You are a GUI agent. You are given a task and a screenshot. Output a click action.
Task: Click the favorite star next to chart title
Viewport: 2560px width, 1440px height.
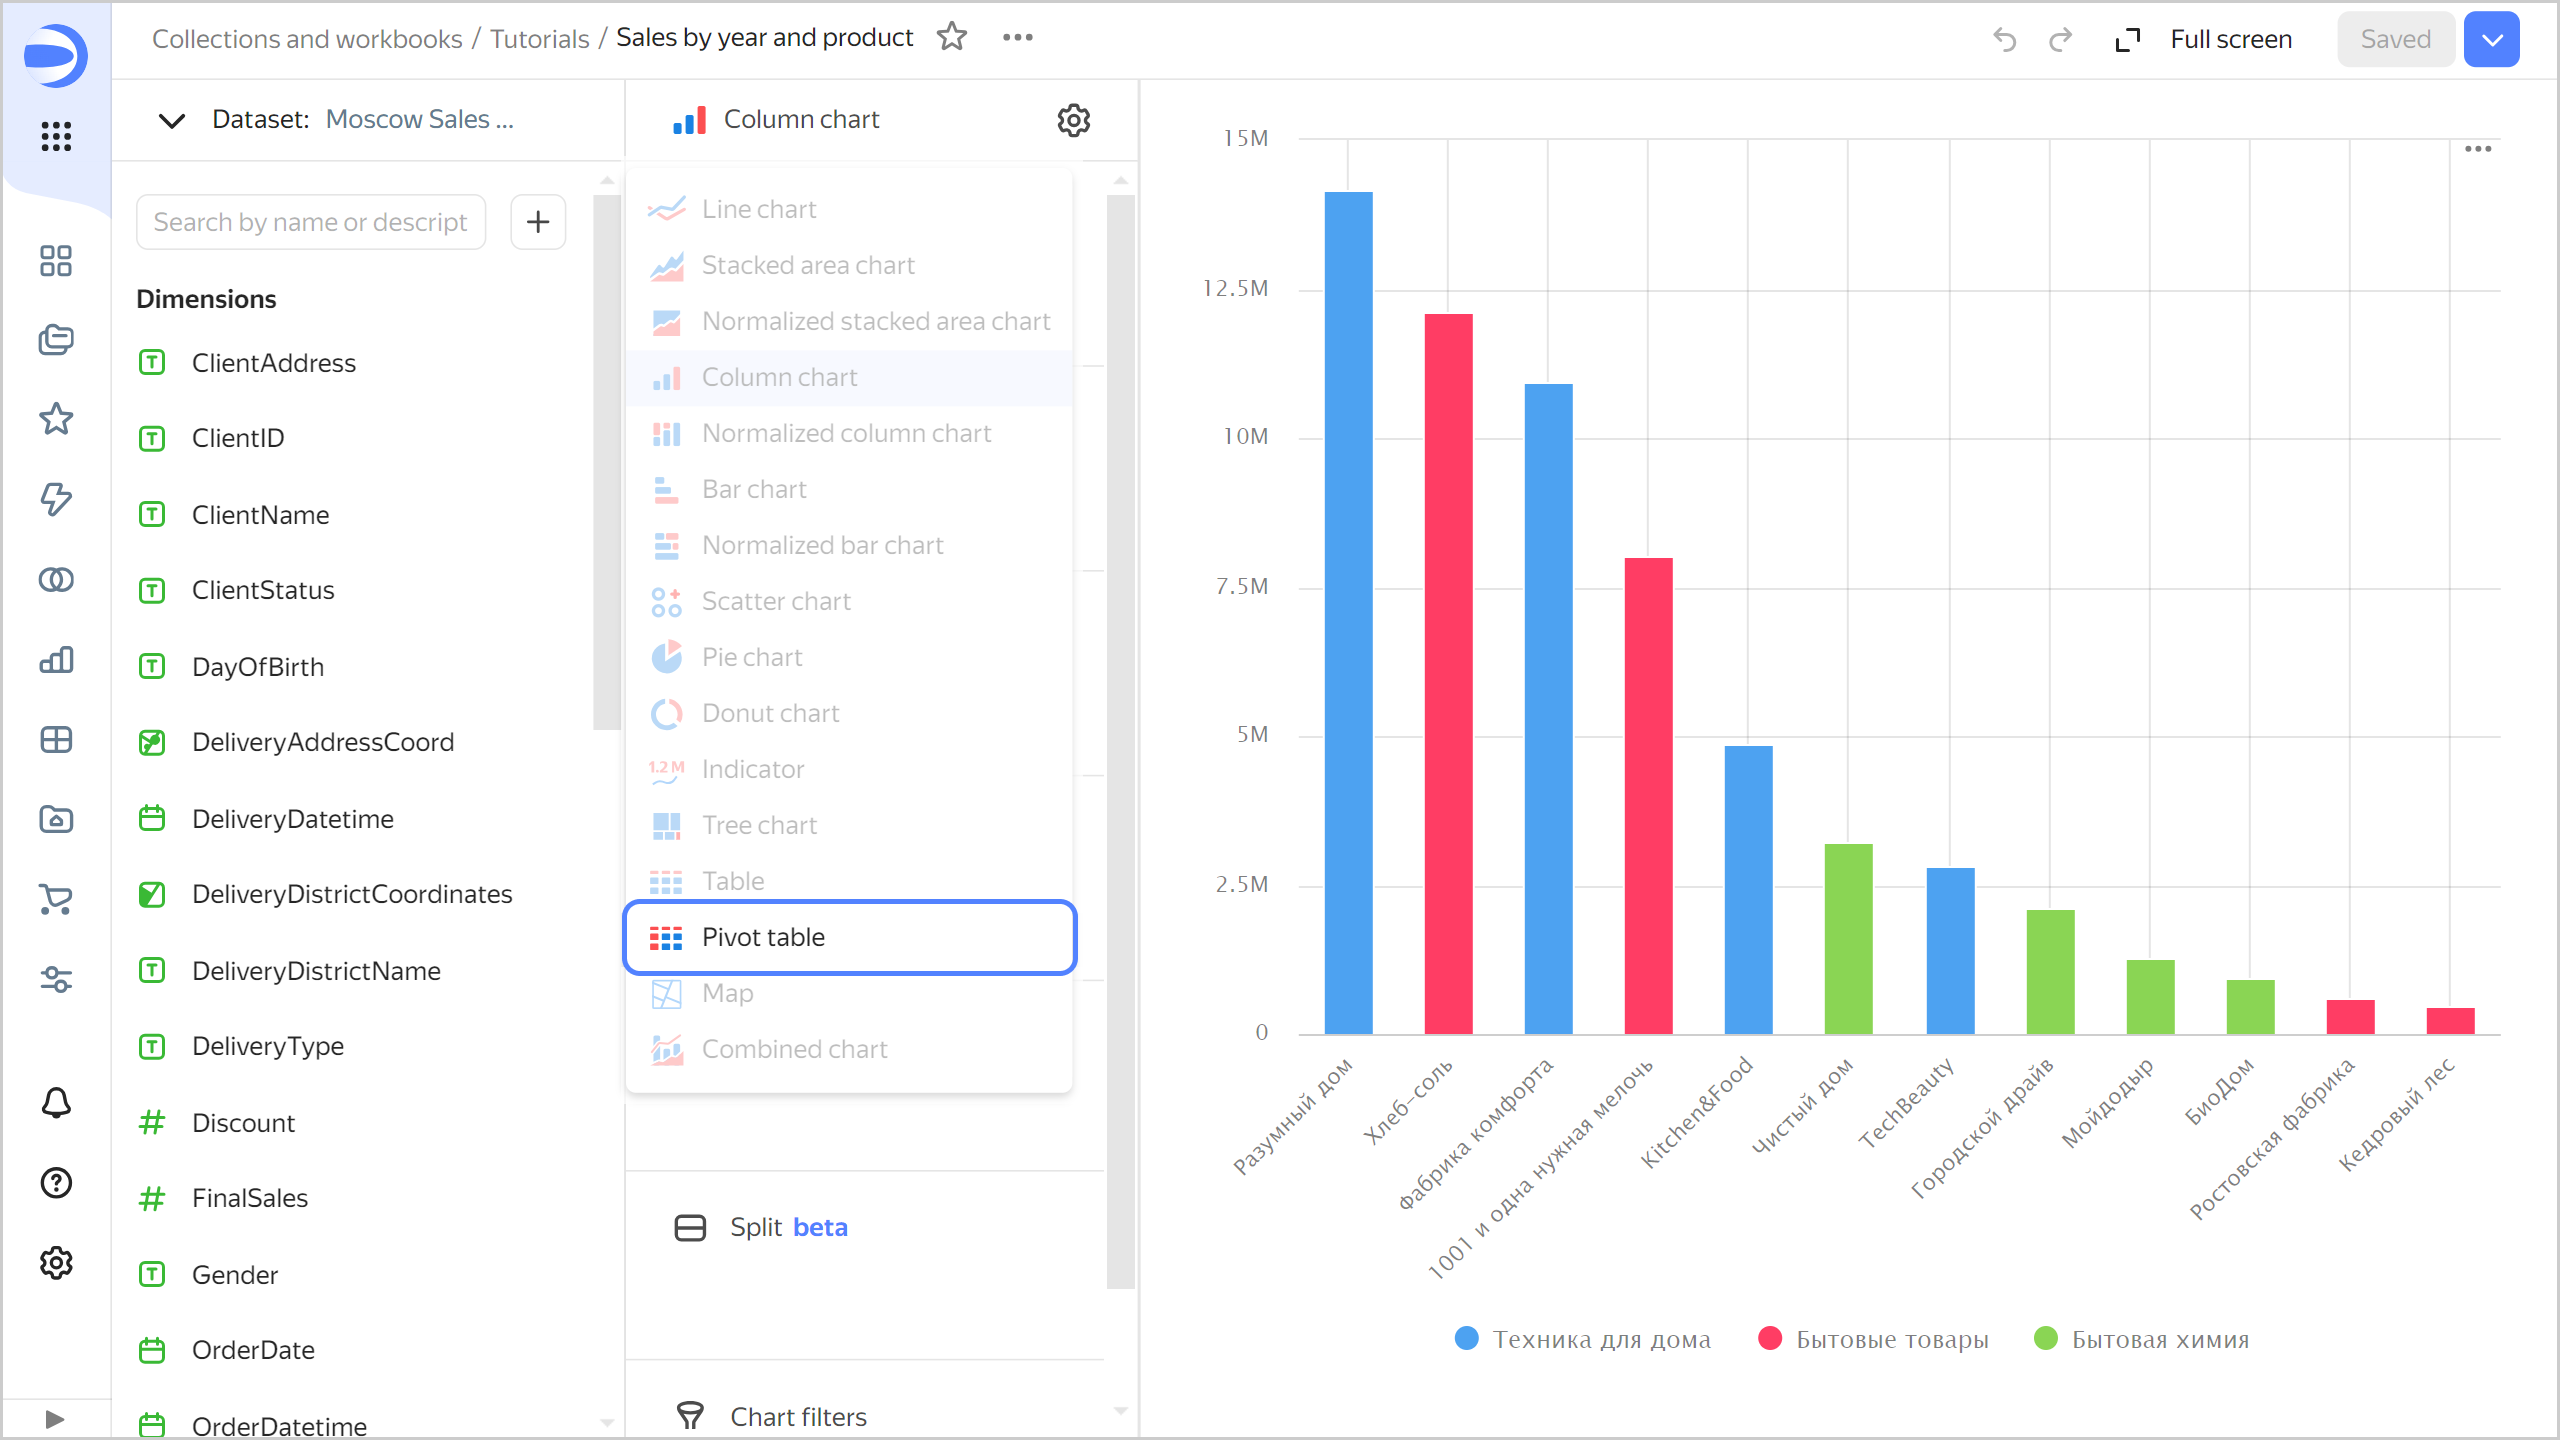[x=951, y=37]
